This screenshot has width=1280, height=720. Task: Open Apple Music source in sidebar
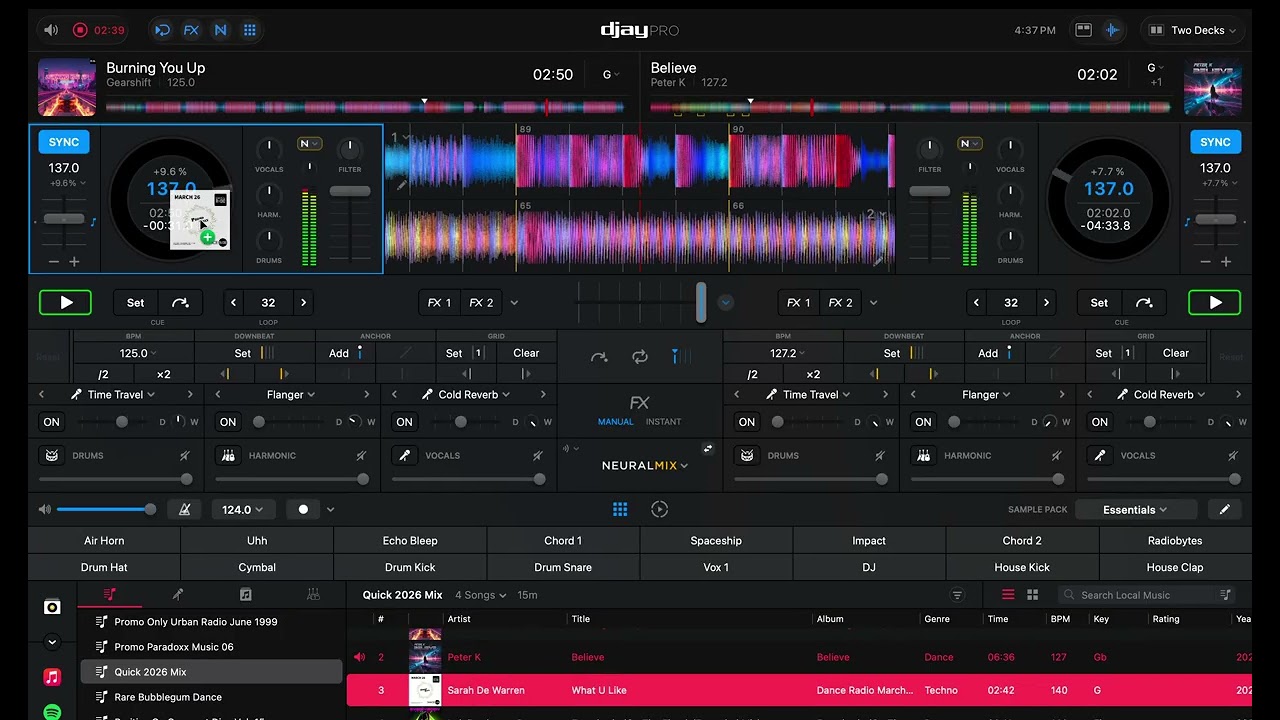(x=52, y=677)
